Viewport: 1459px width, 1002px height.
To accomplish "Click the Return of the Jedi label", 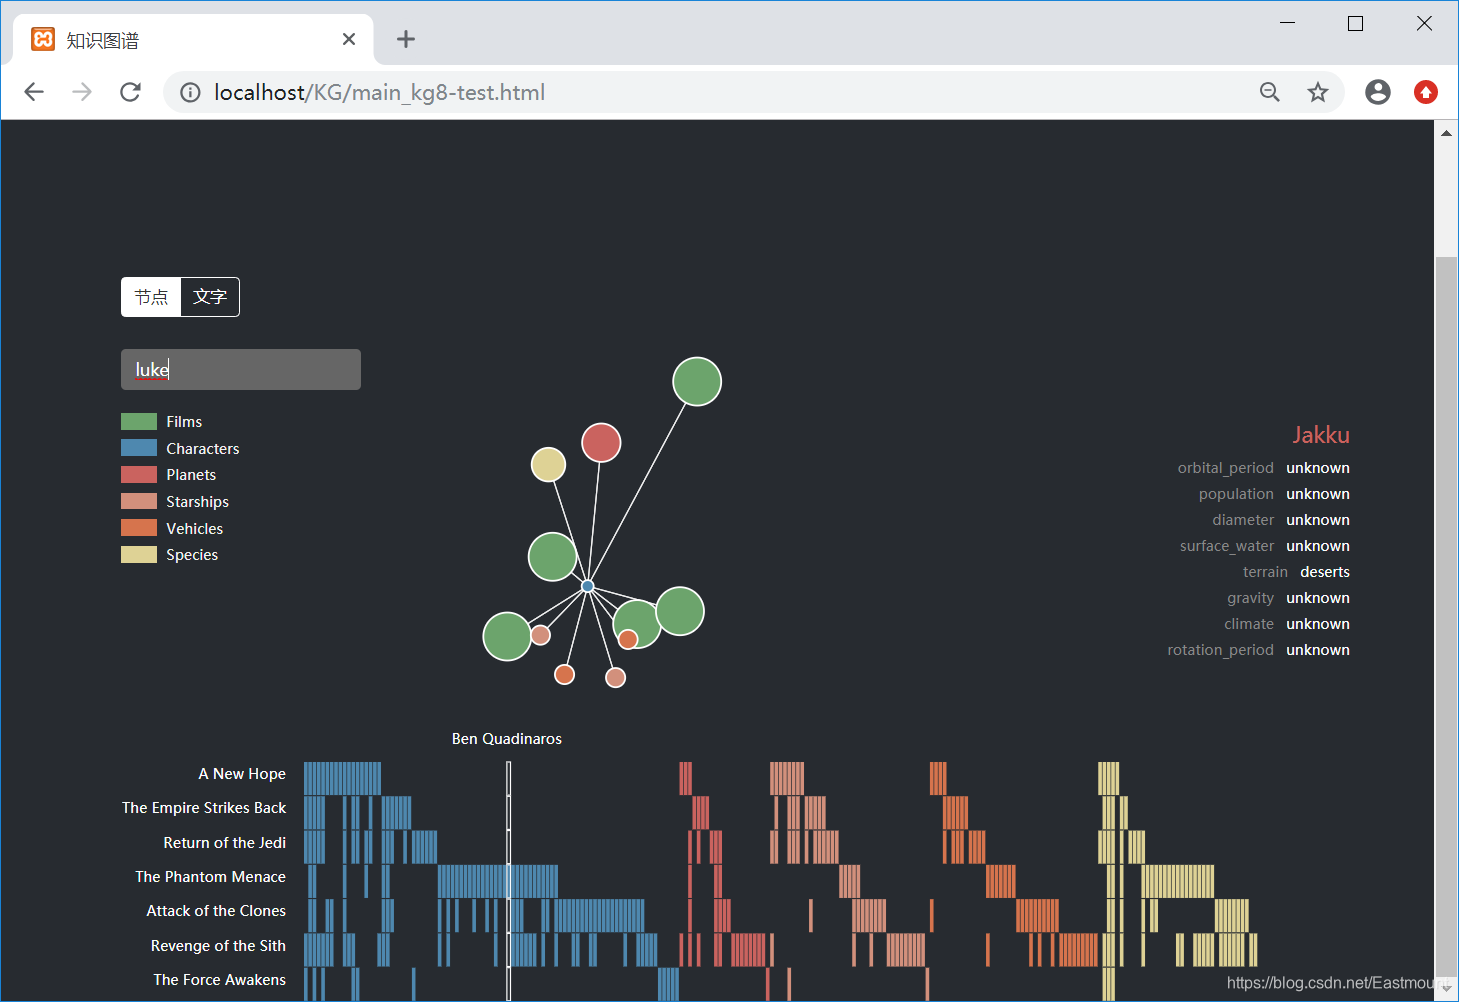I will click(225, 843).
